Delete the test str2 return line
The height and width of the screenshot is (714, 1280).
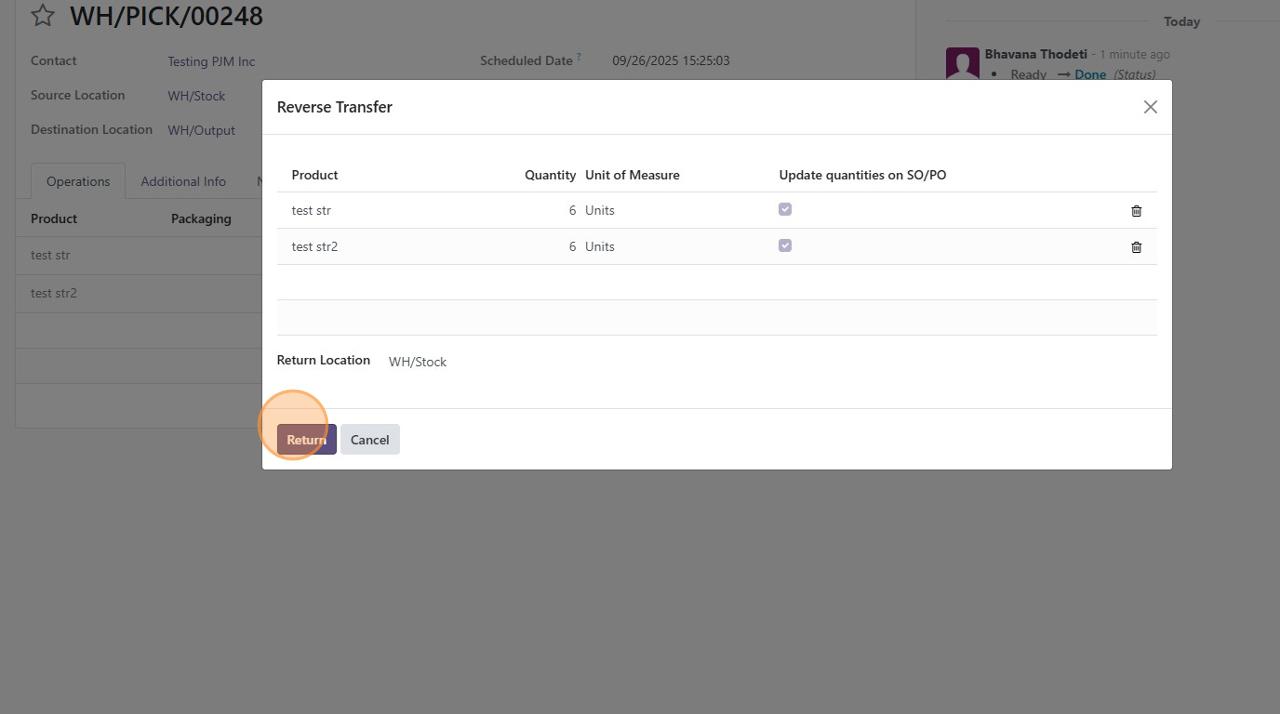click(1136, 247)
